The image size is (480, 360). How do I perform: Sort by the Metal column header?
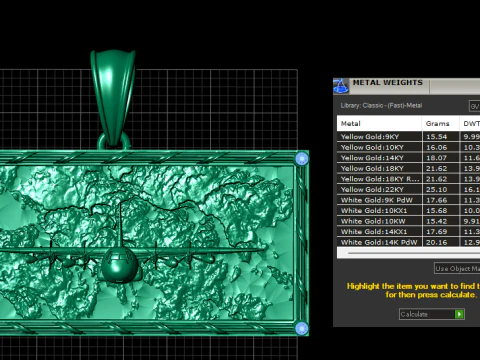tap(379, 123)
